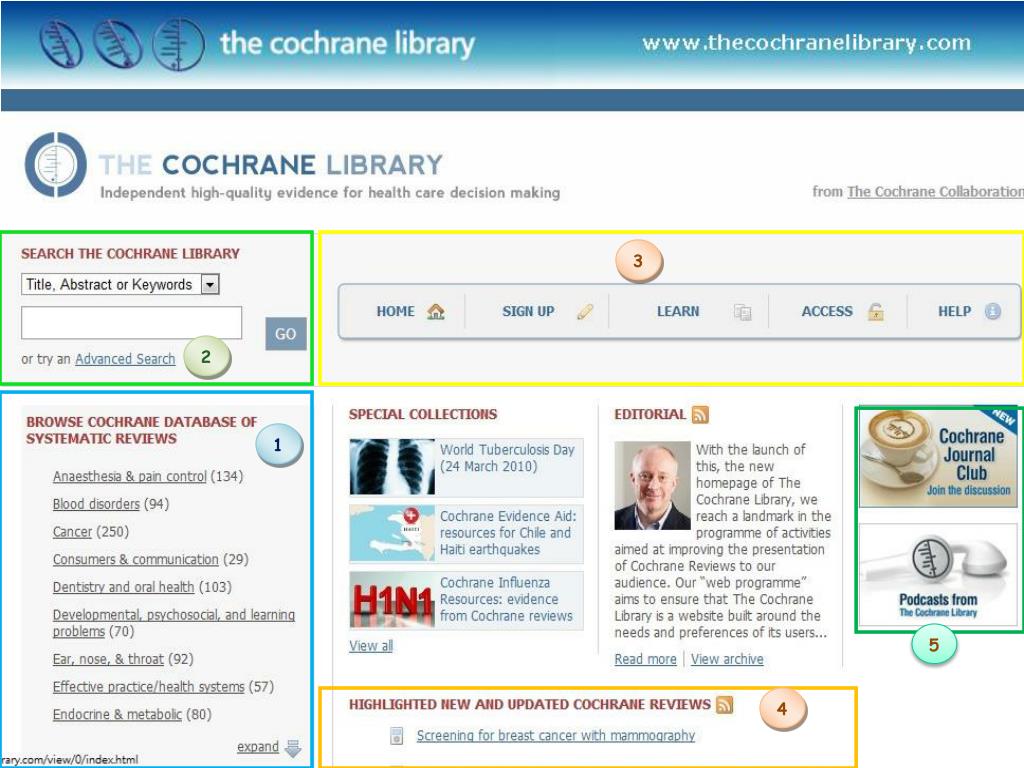The width and height of the screenshot is (1024, 768).
Task: Click the editor's portrait photo
Action: [x=652, y=485]
